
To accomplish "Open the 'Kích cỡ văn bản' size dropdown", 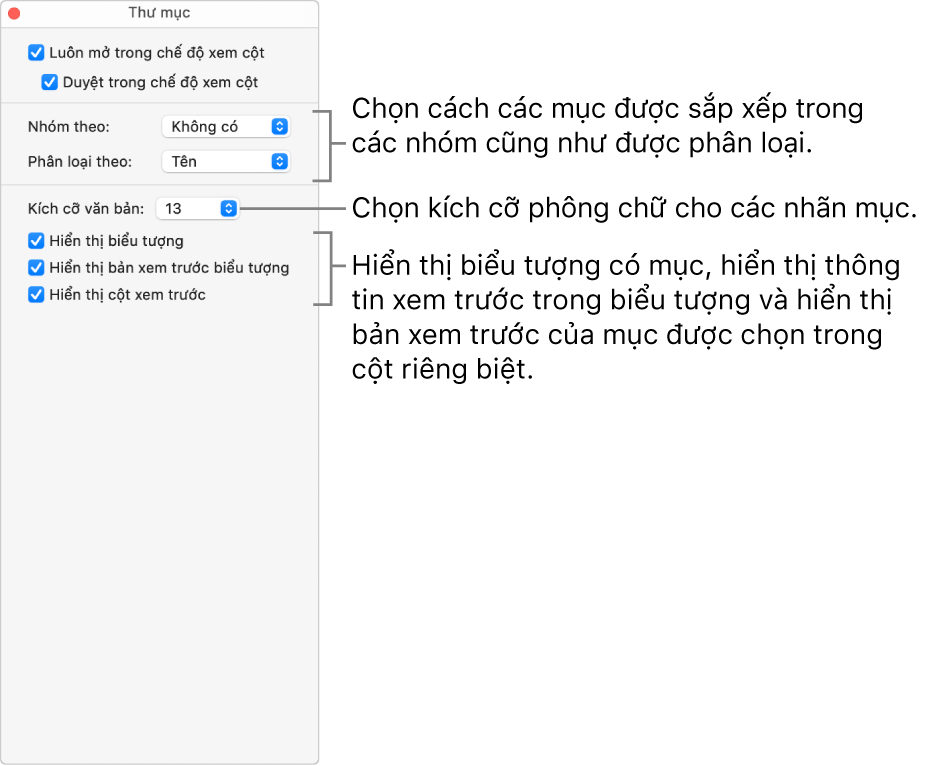I will pyautogui.click(x=197, y=209).
